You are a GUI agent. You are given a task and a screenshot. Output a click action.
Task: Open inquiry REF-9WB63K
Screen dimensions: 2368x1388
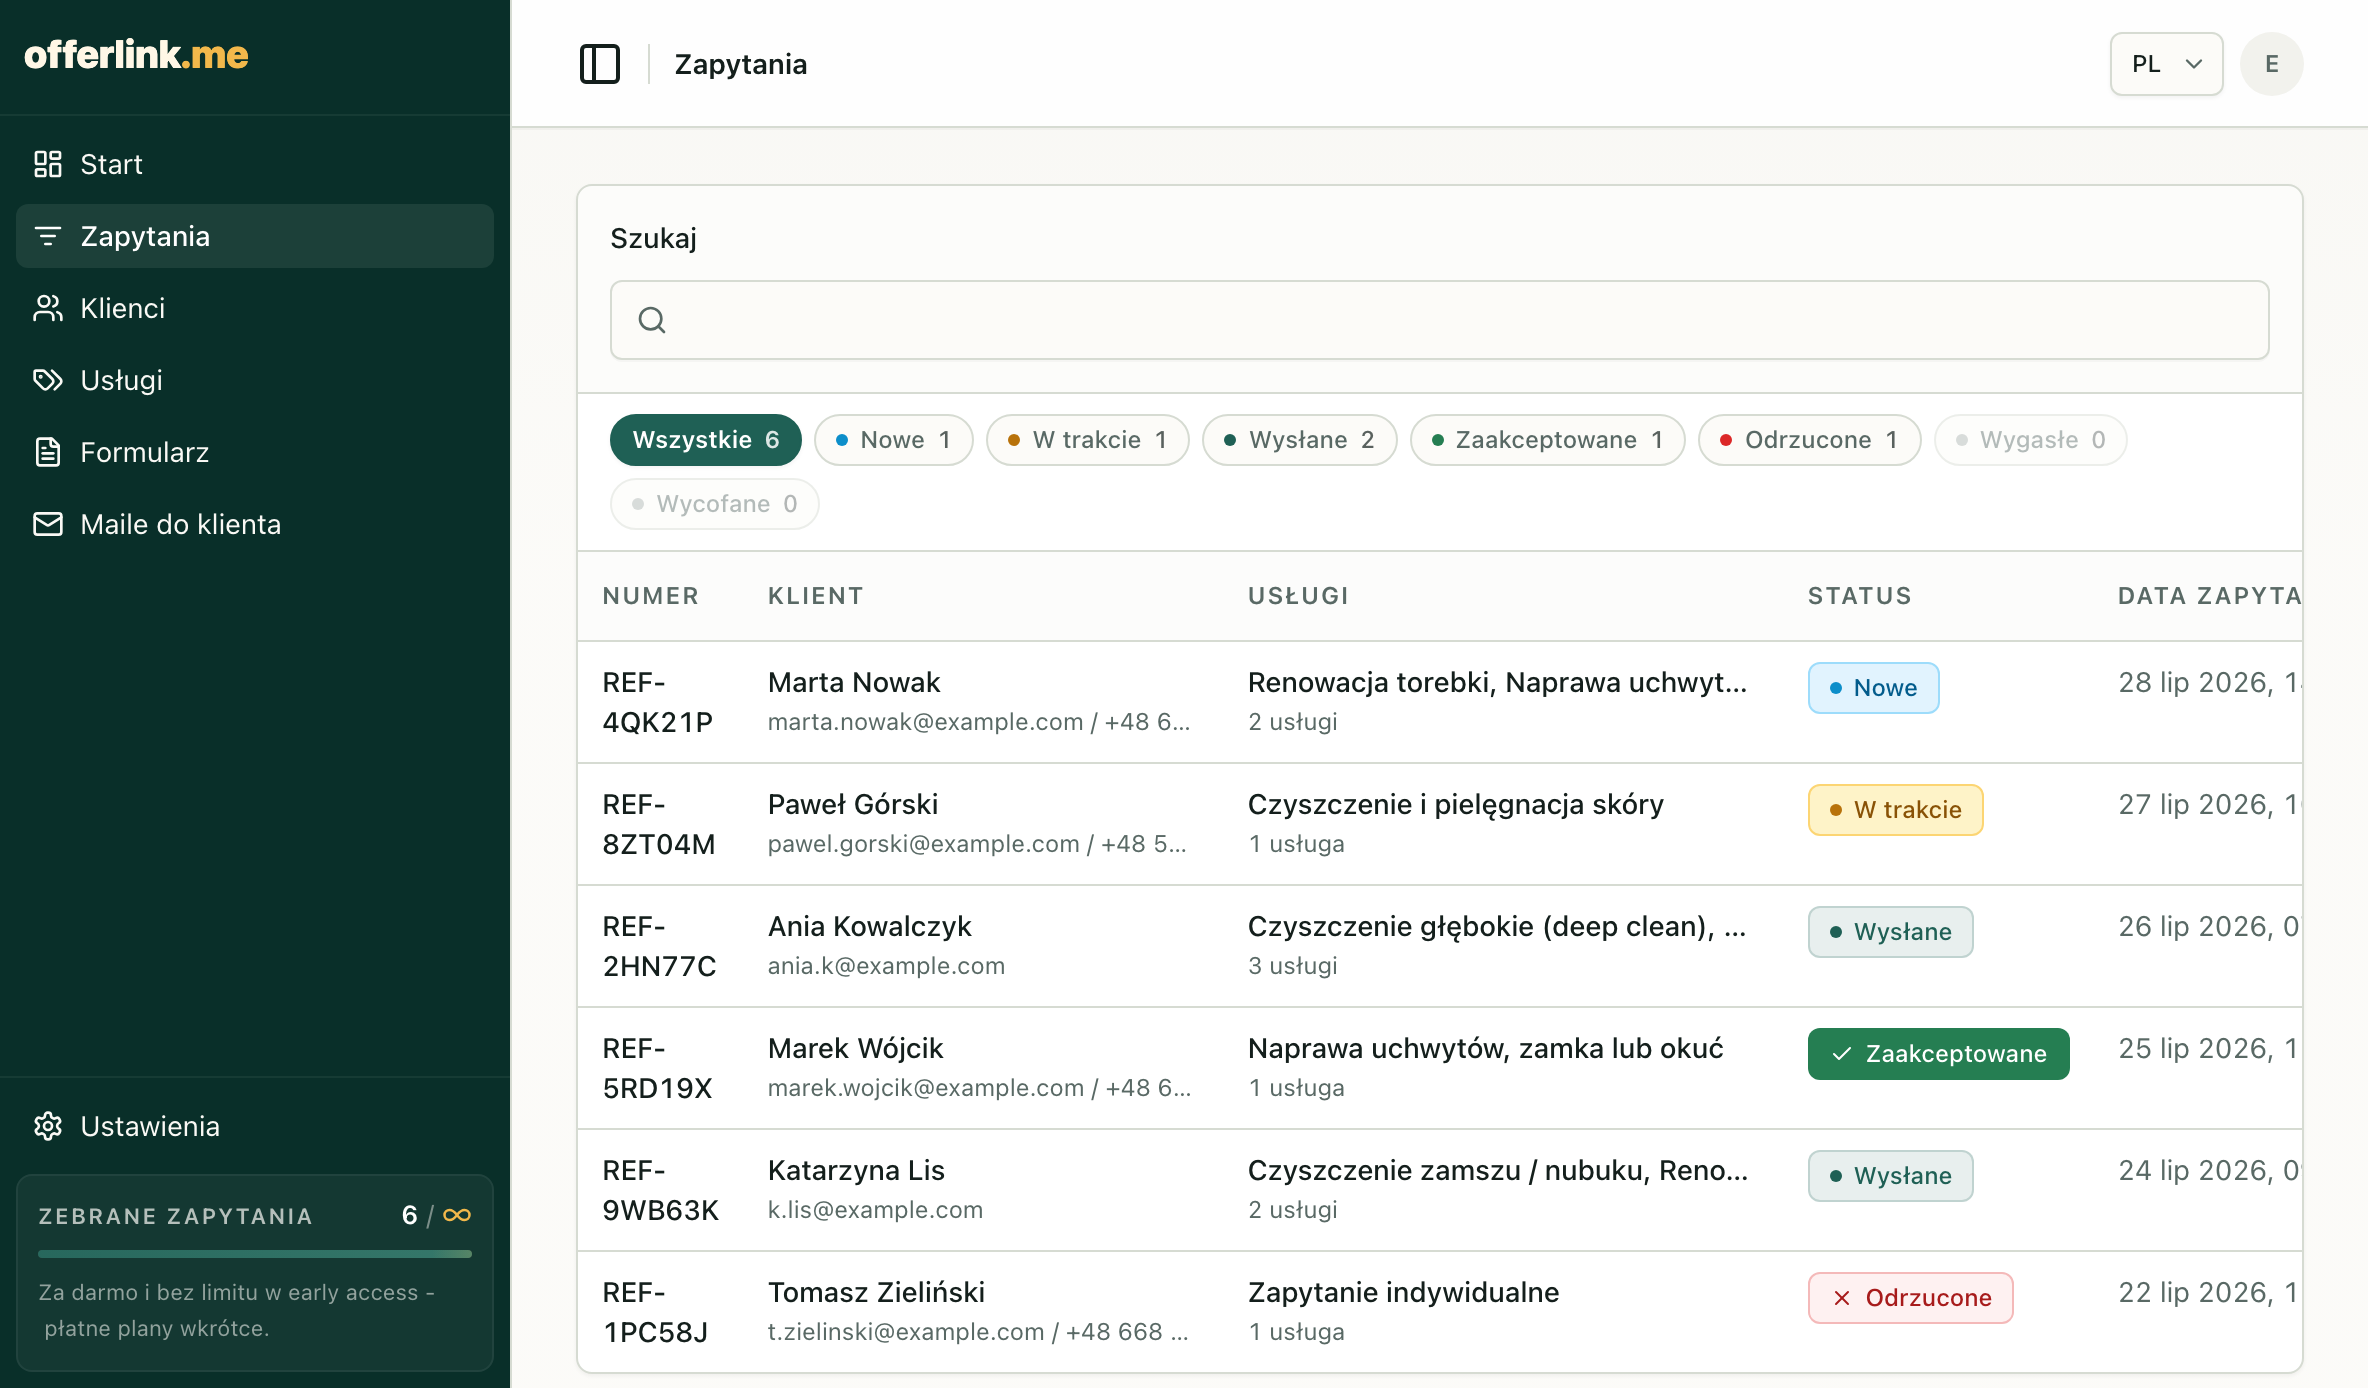pyautogui.click(x=661, y=1190)
